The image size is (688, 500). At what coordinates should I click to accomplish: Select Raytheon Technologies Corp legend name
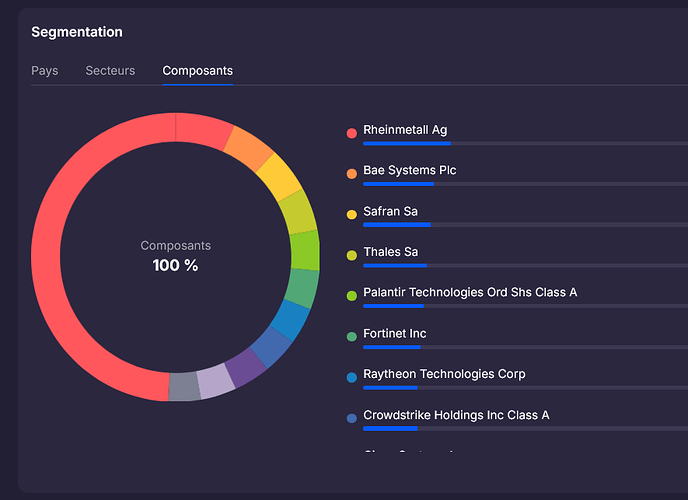444,374
